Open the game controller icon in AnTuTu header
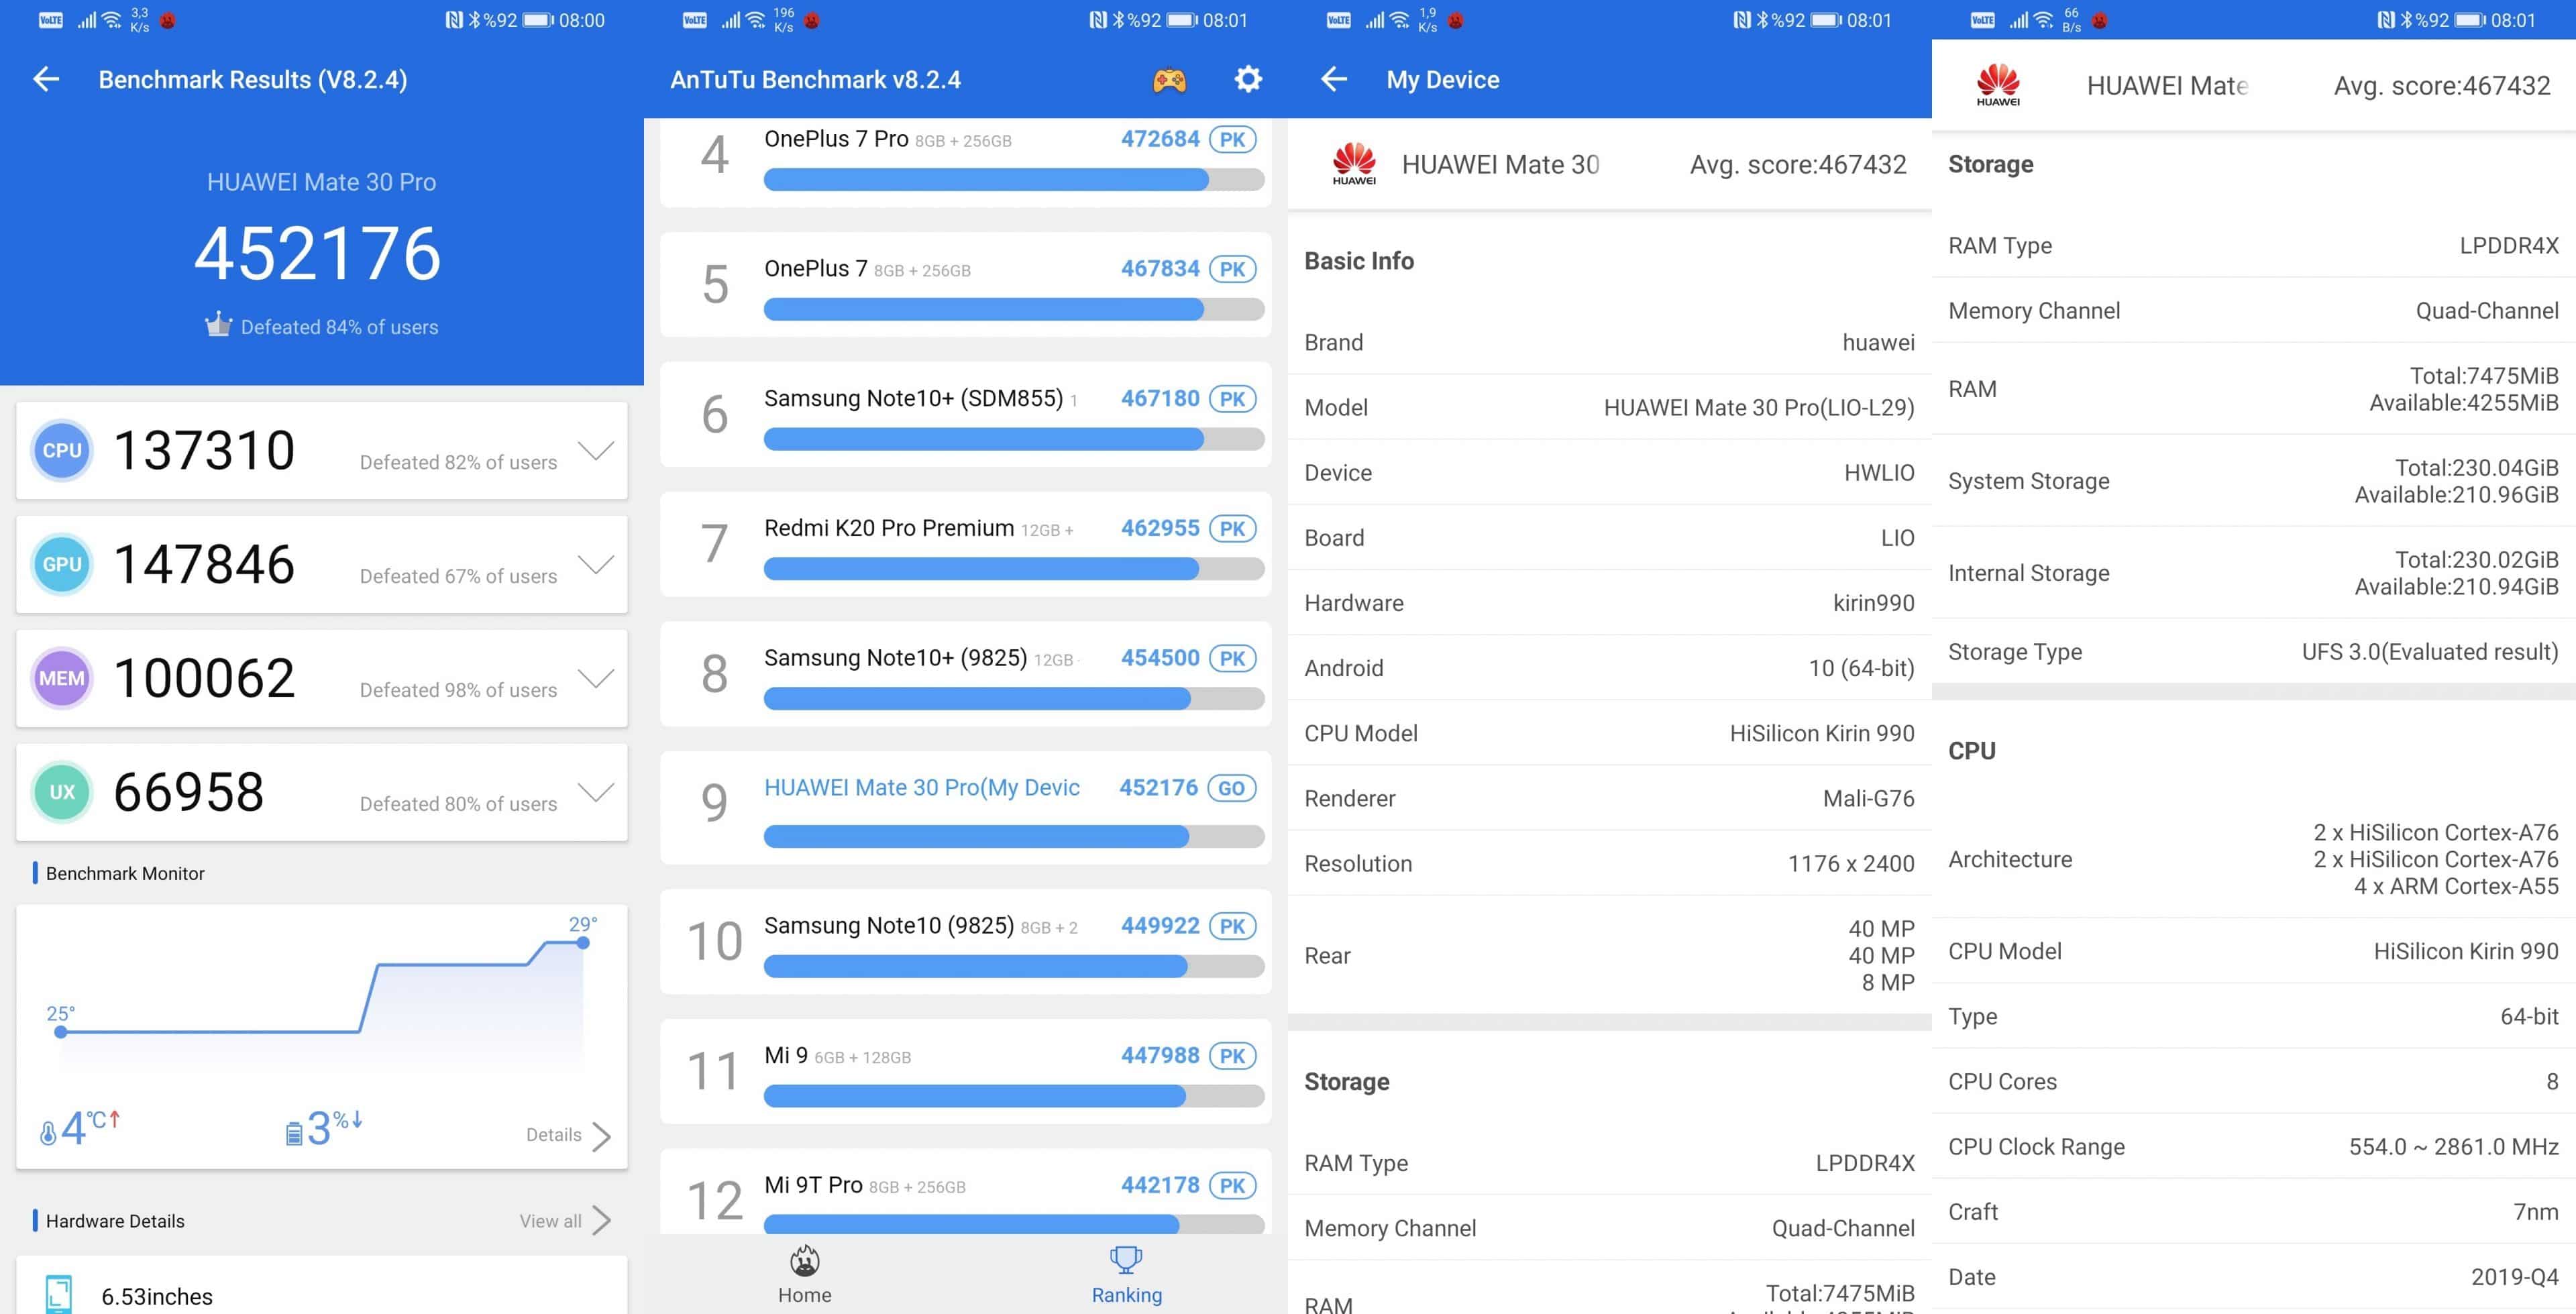Screen dimensions: 2576x1314 click(x=1169, y=79)
